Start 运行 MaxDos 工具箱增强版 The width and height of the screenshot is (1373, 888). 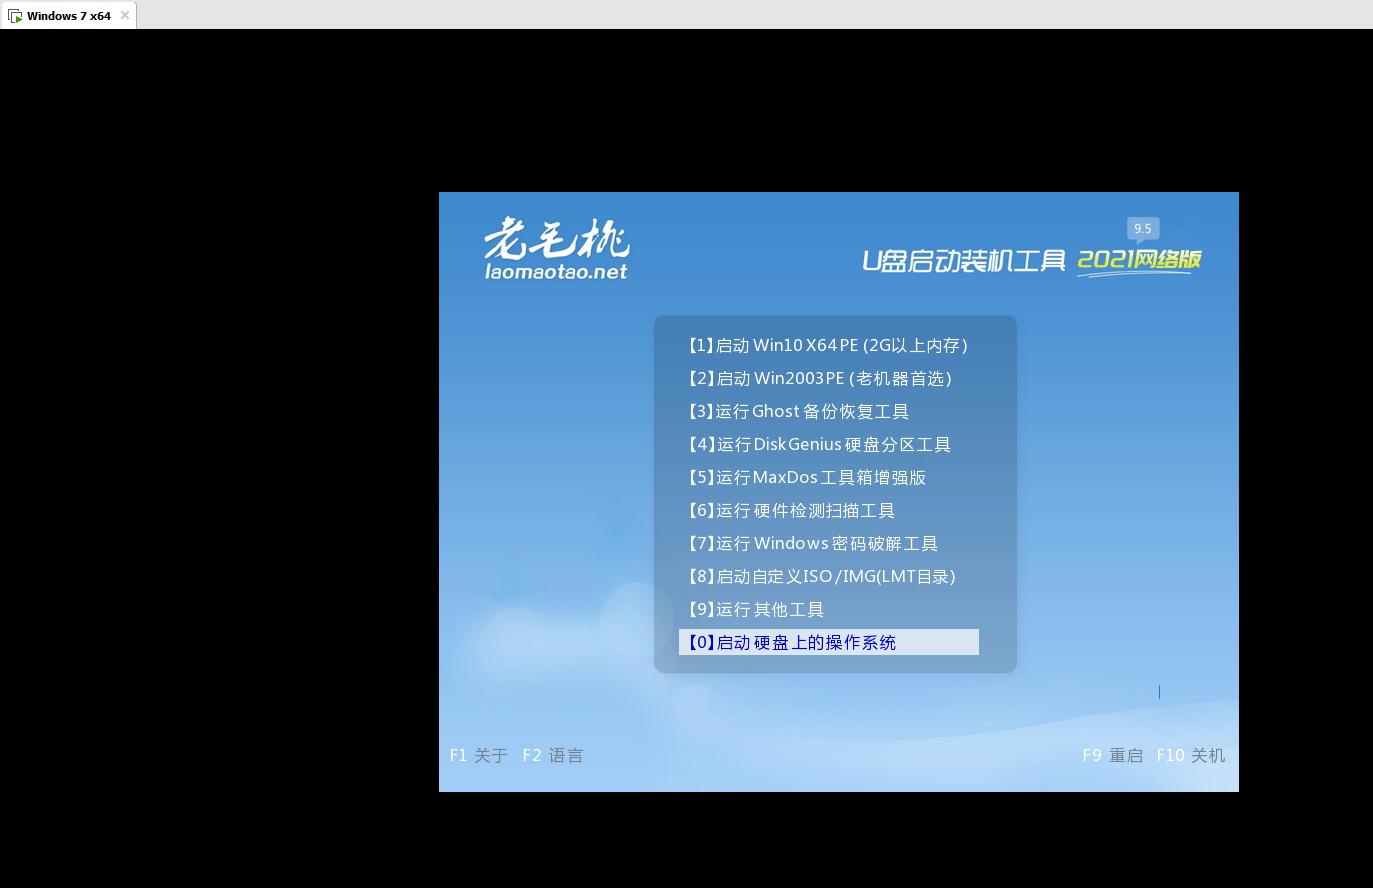tap(806, 477)
